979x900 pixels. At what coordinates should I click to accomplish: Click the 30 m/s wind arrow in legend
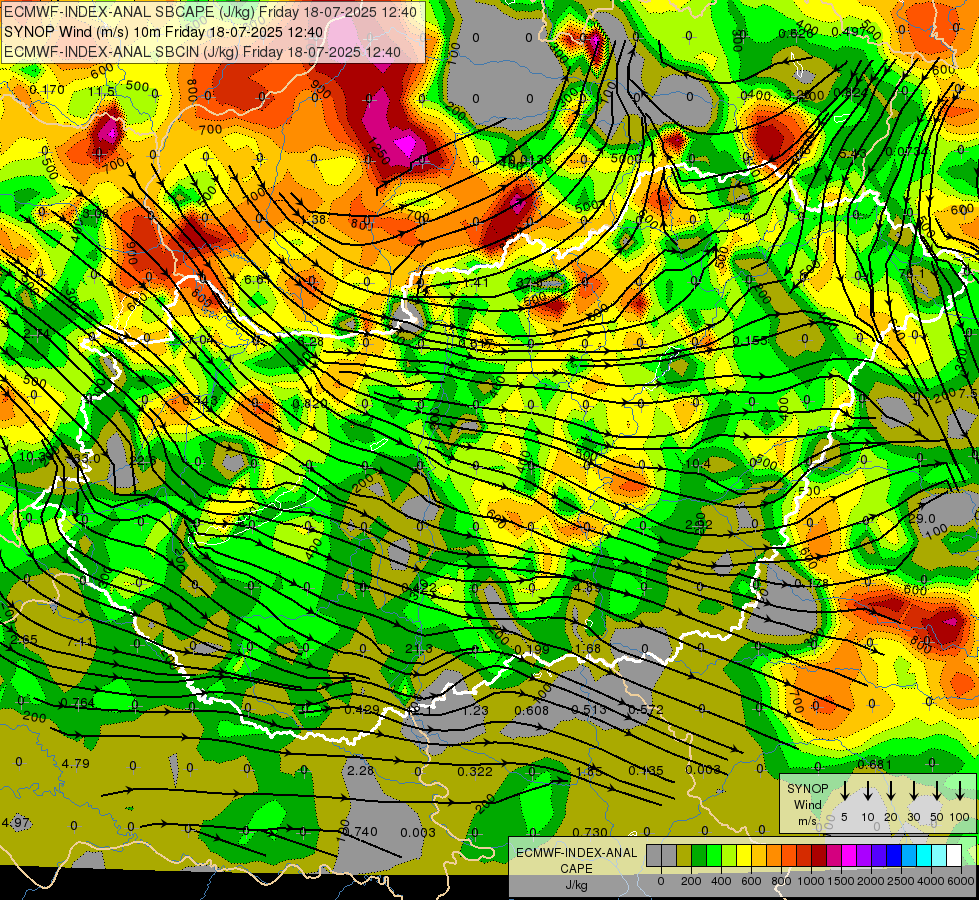[x=913, y=791]
